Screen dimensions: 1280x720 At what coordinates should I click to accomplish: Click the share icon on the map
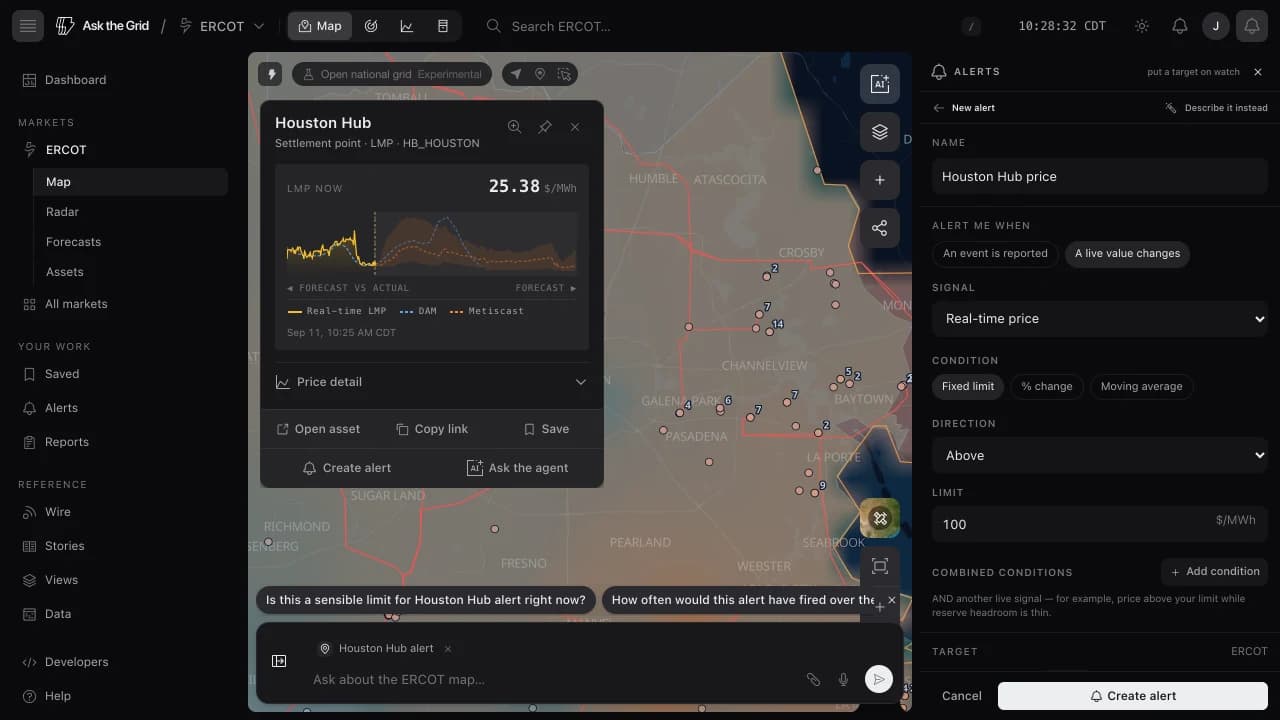pos(880,228)
